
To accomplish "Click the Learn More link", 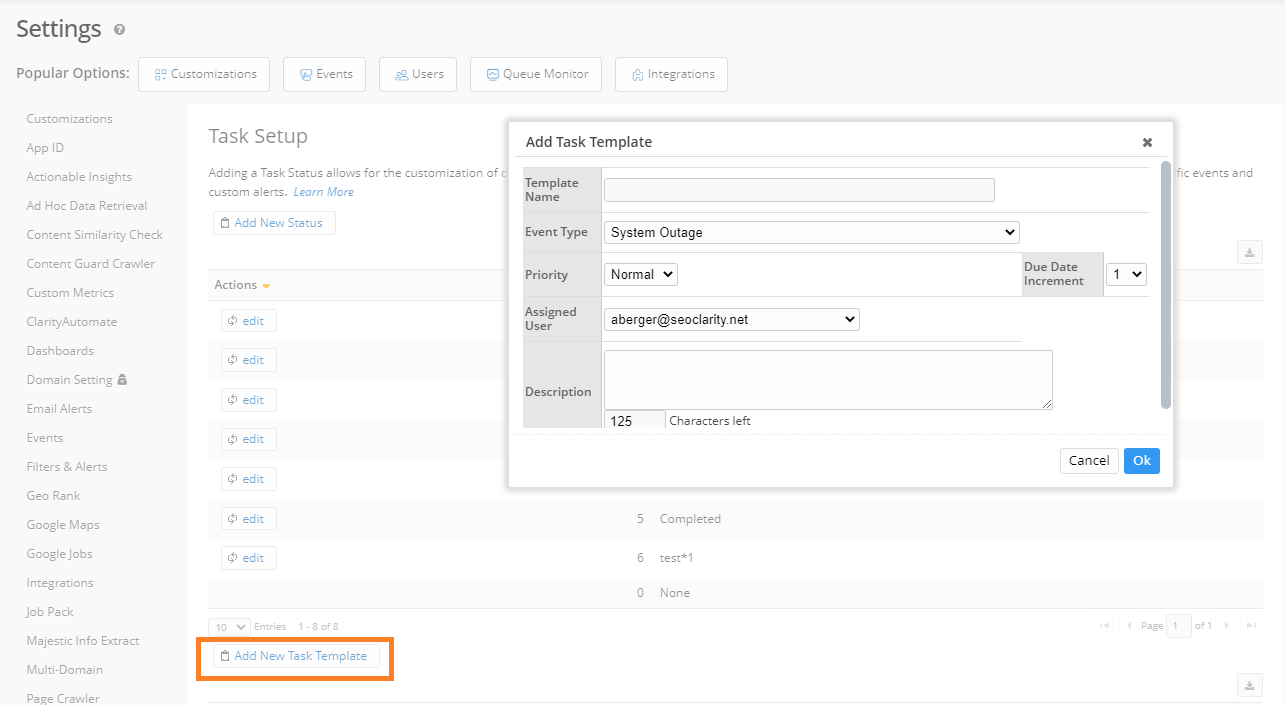I will (x=323, y=192).
